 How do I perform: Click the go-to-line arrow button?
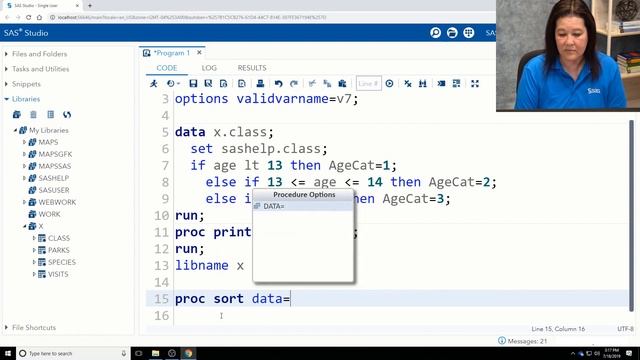pos(389,84)
